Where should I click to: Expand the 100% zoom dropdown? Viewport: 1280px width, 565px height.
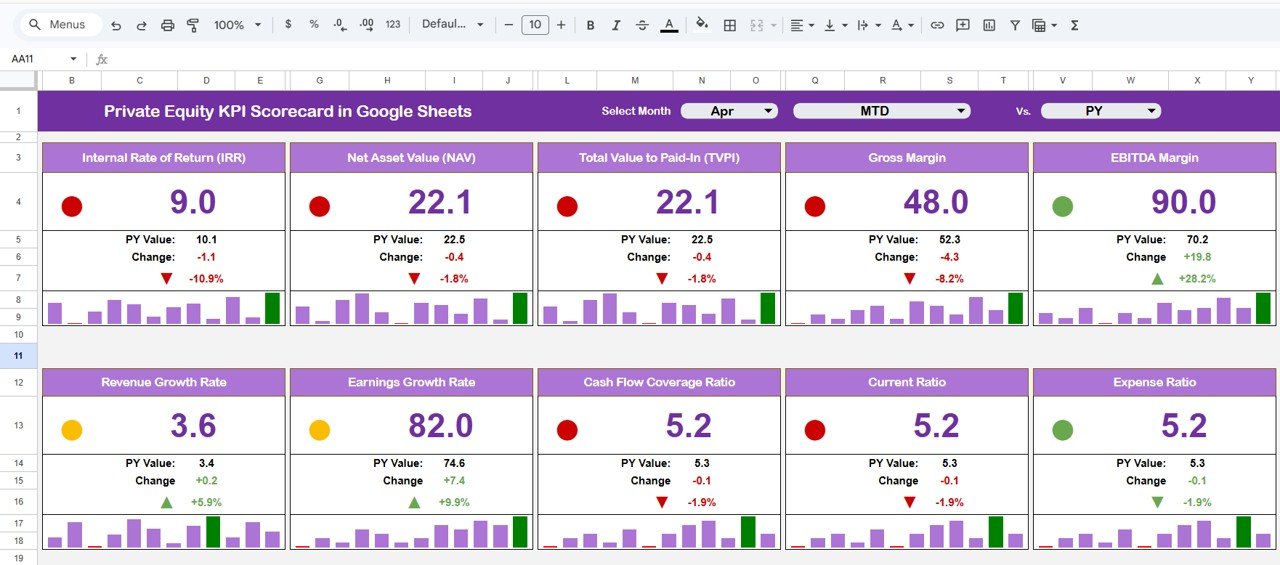(x=237, y=25)
